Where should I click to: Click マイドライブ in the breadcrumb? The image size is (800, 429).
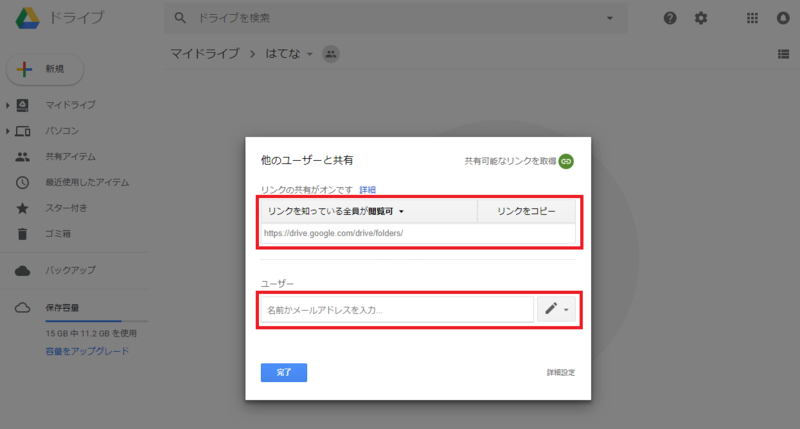pos(205,54)
